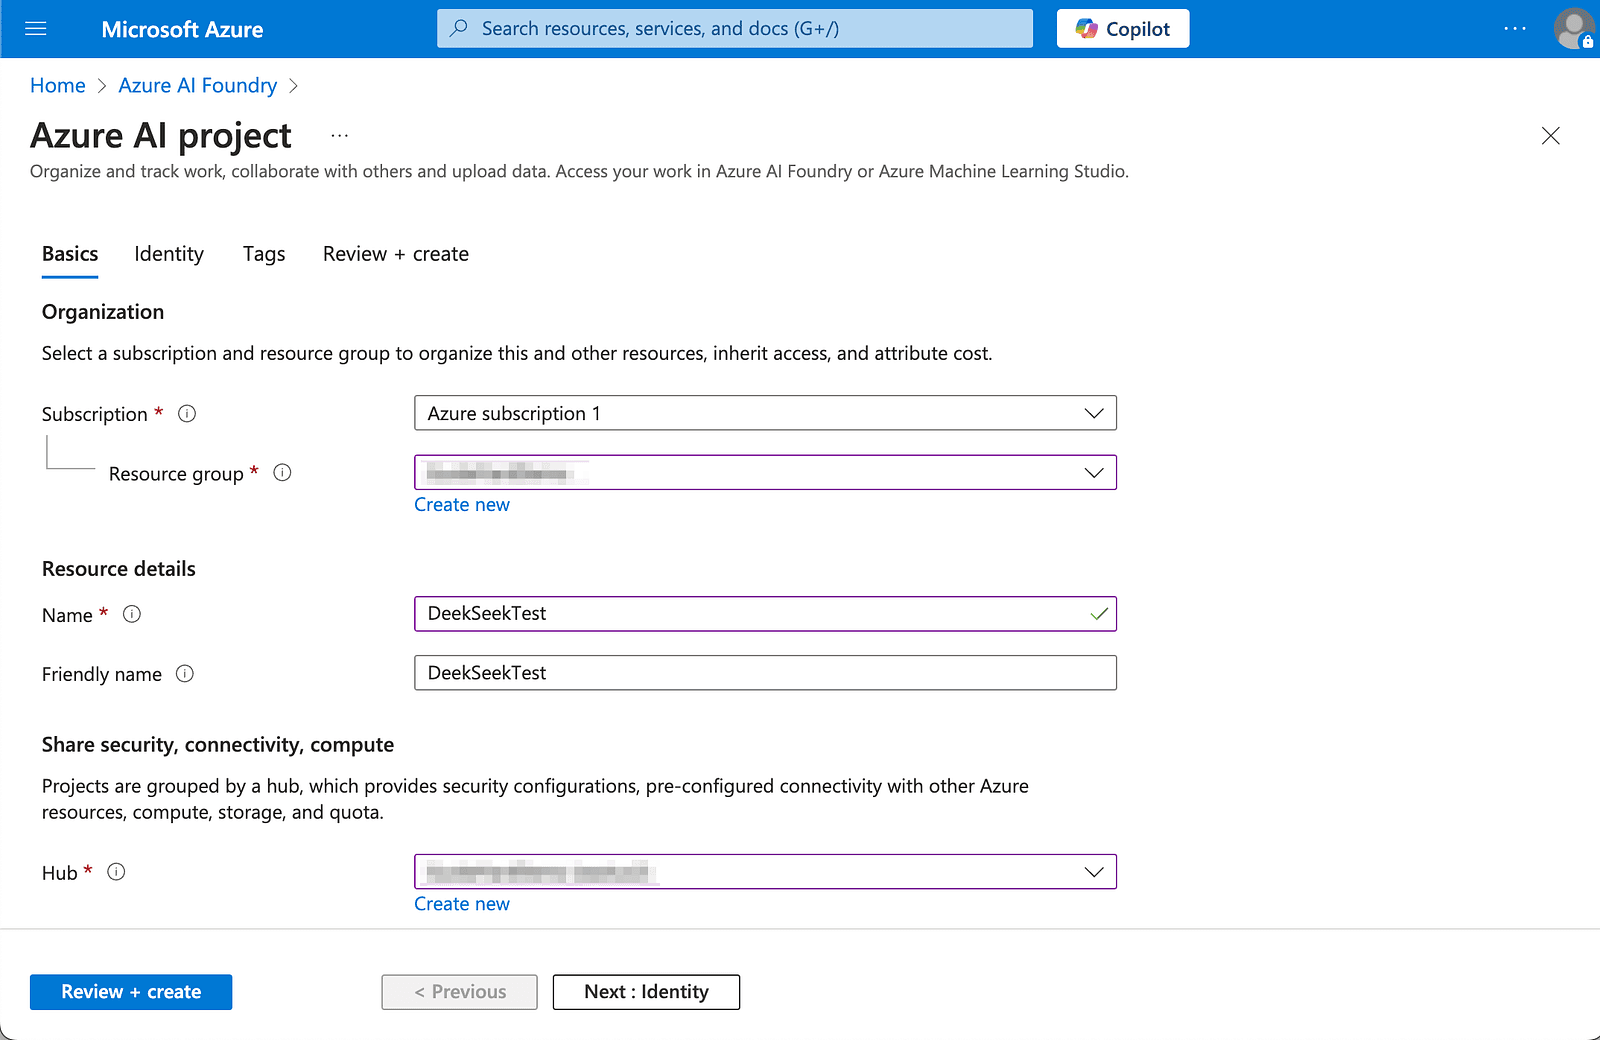
Task: Open the Copilot assistant
Action: click(x=1123, y=29)
